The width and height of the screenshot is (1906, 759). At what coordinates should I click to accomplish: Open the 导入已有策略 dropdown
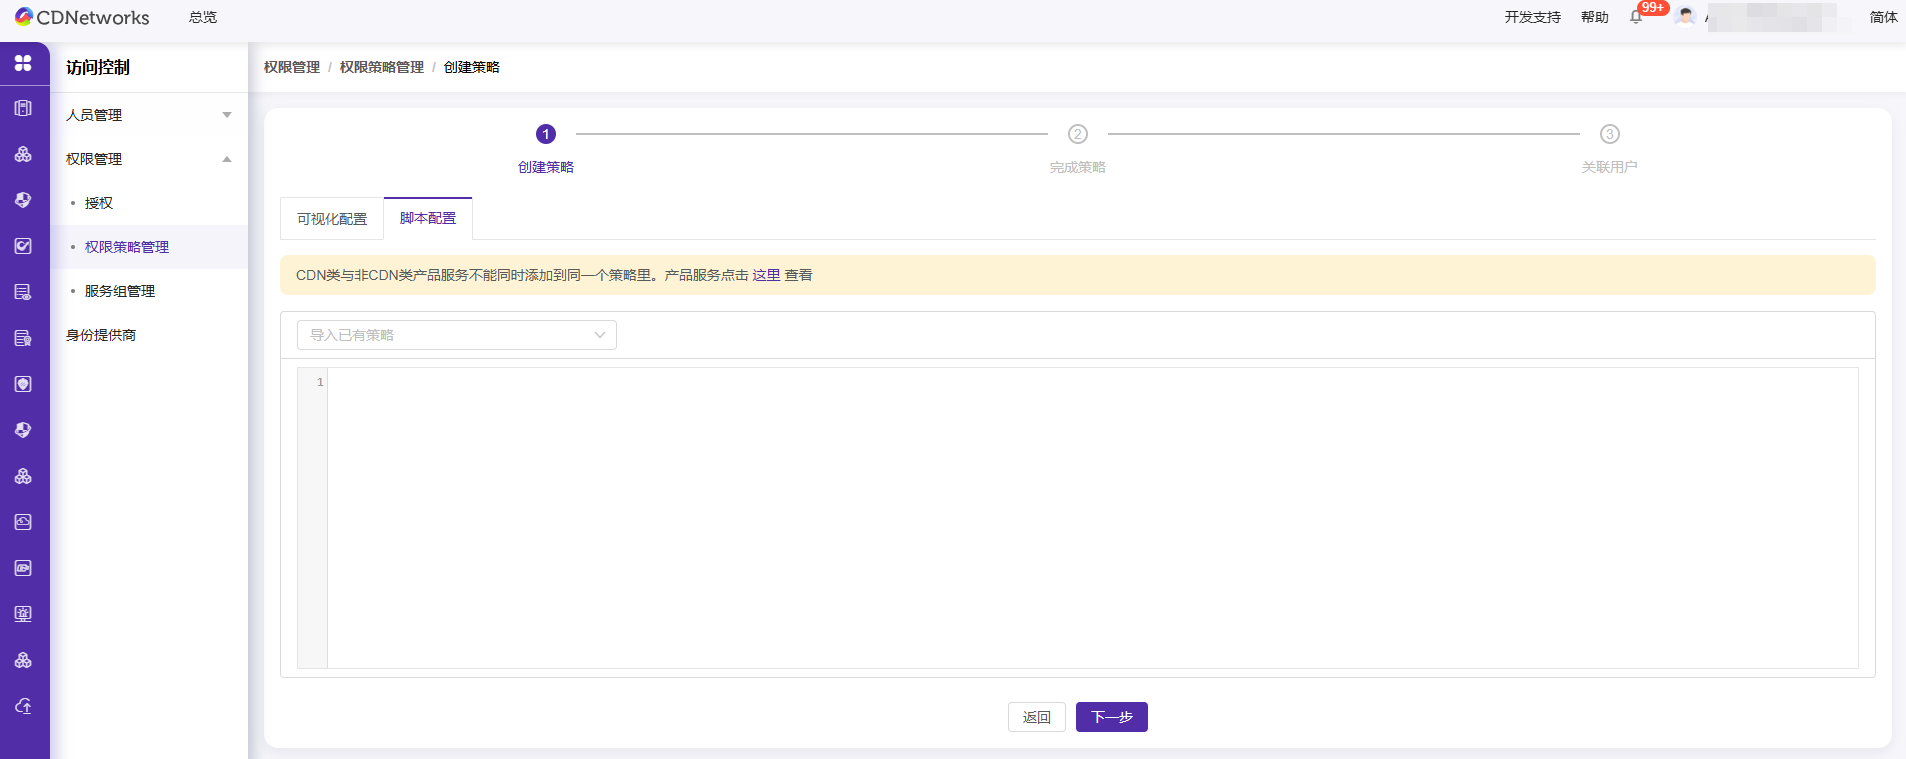[456, 335]
